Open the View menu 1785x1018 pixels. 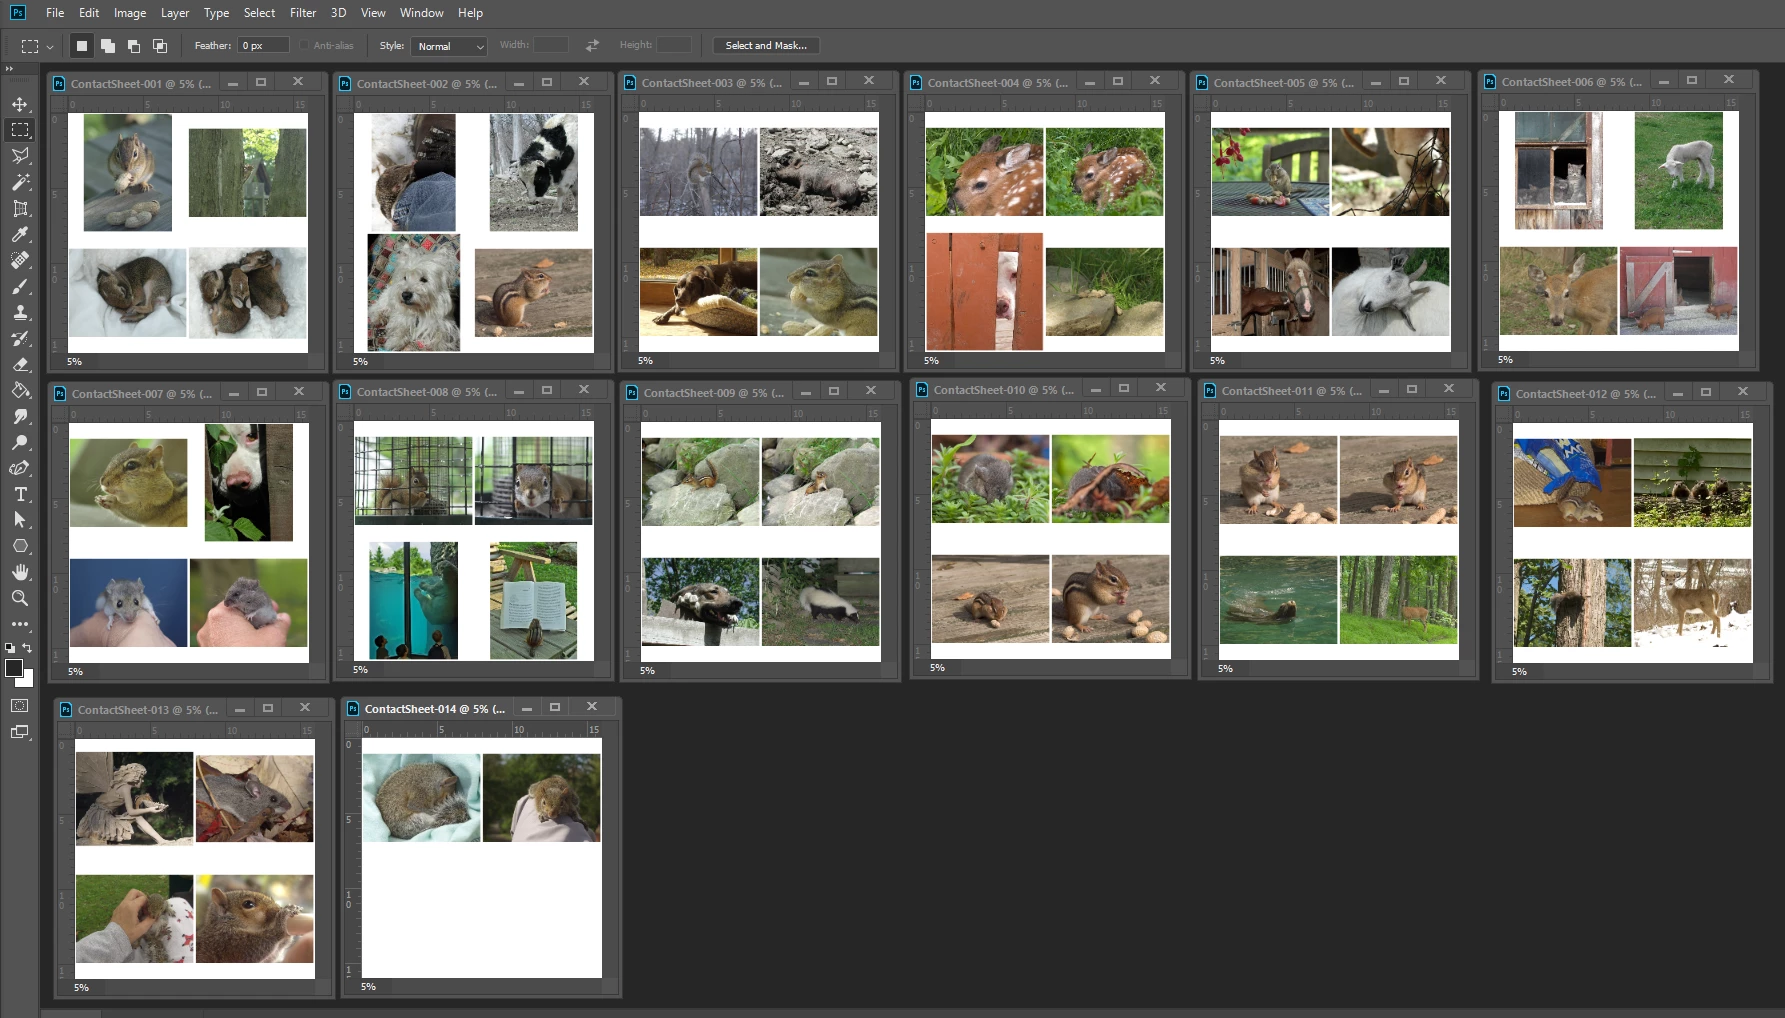[x=373, y=13]
